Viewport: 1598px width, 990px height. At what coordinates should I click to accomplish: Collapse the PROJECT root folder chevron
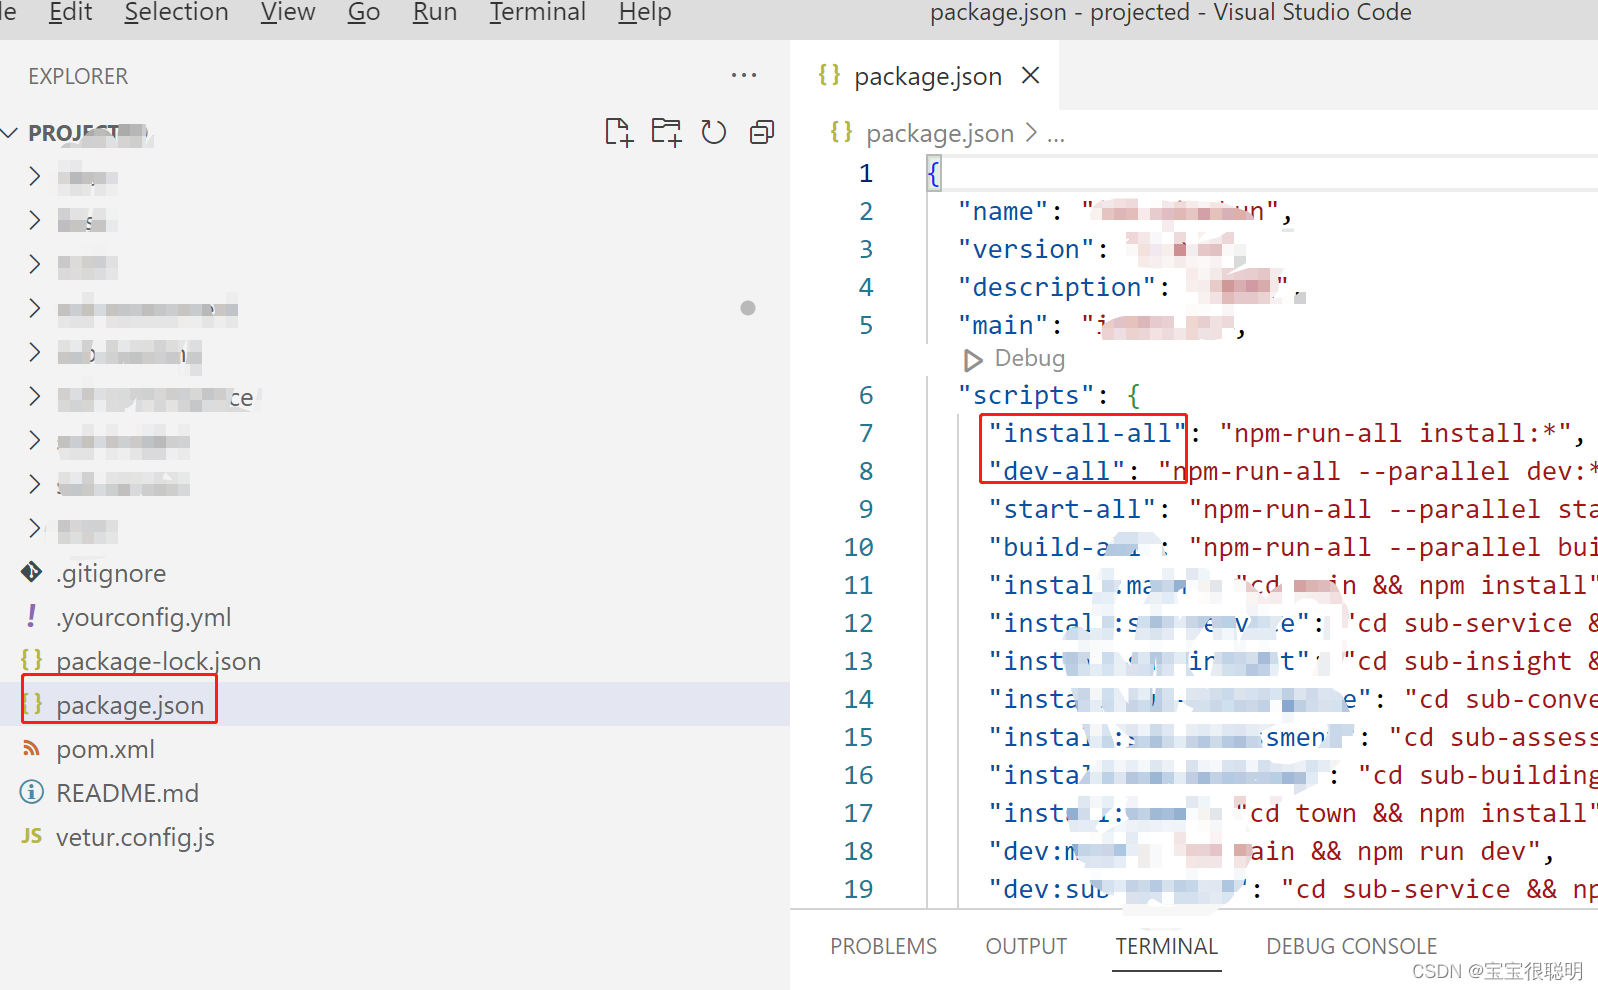(x=11, y=132)
